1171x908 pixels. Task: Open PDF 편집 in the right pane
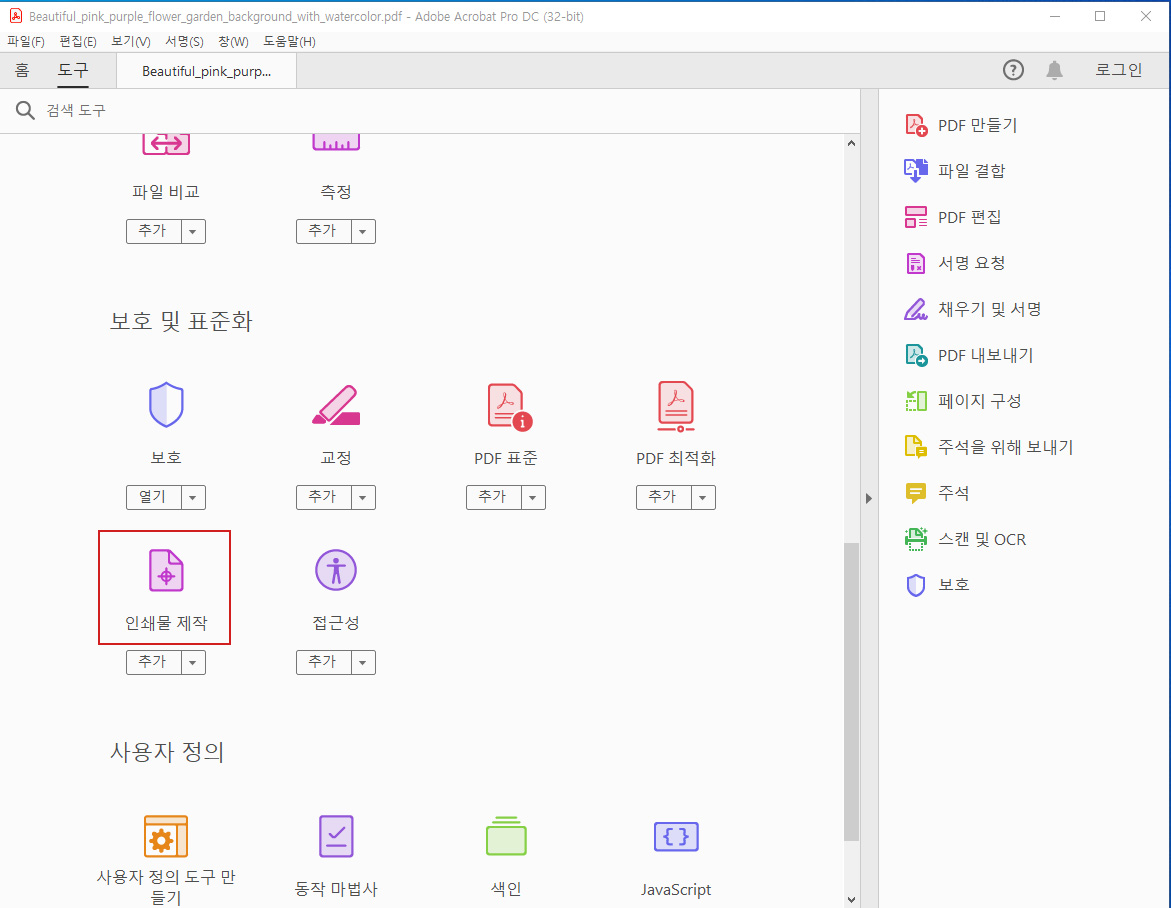[953, 217]
